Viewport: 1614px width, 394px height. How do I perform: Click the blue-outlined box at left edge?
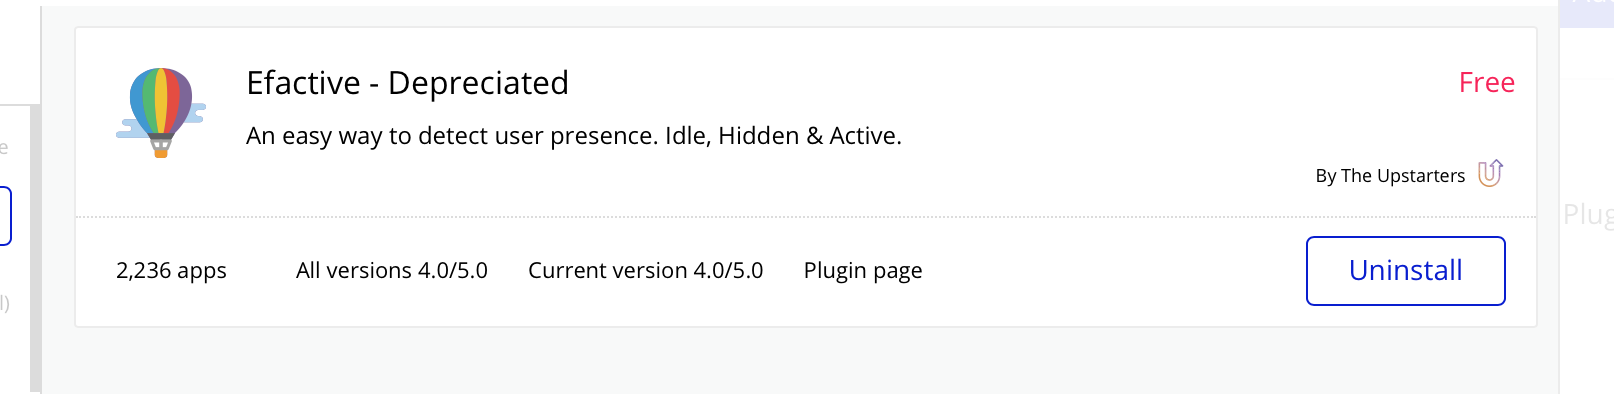point(5,215)
